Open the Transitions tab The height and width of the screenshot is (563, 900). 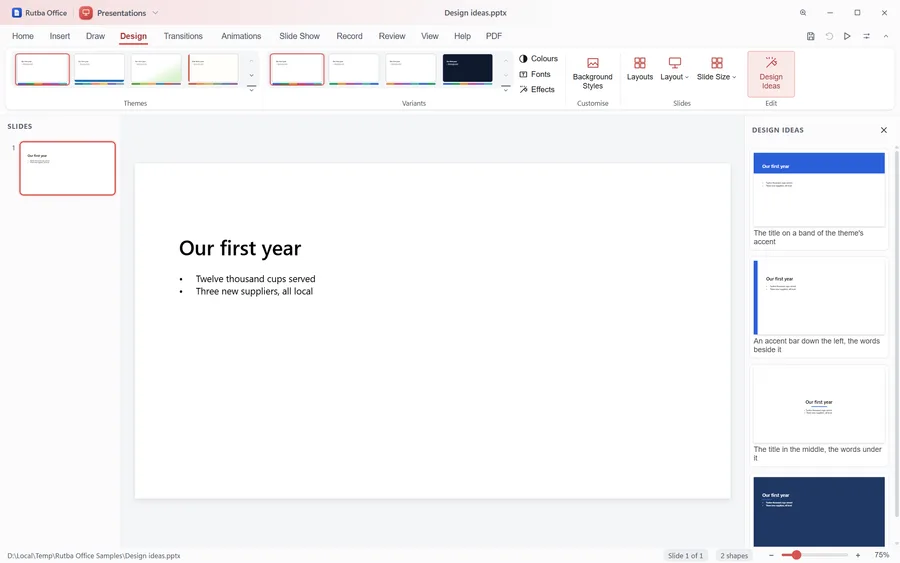tap(183, 36)
